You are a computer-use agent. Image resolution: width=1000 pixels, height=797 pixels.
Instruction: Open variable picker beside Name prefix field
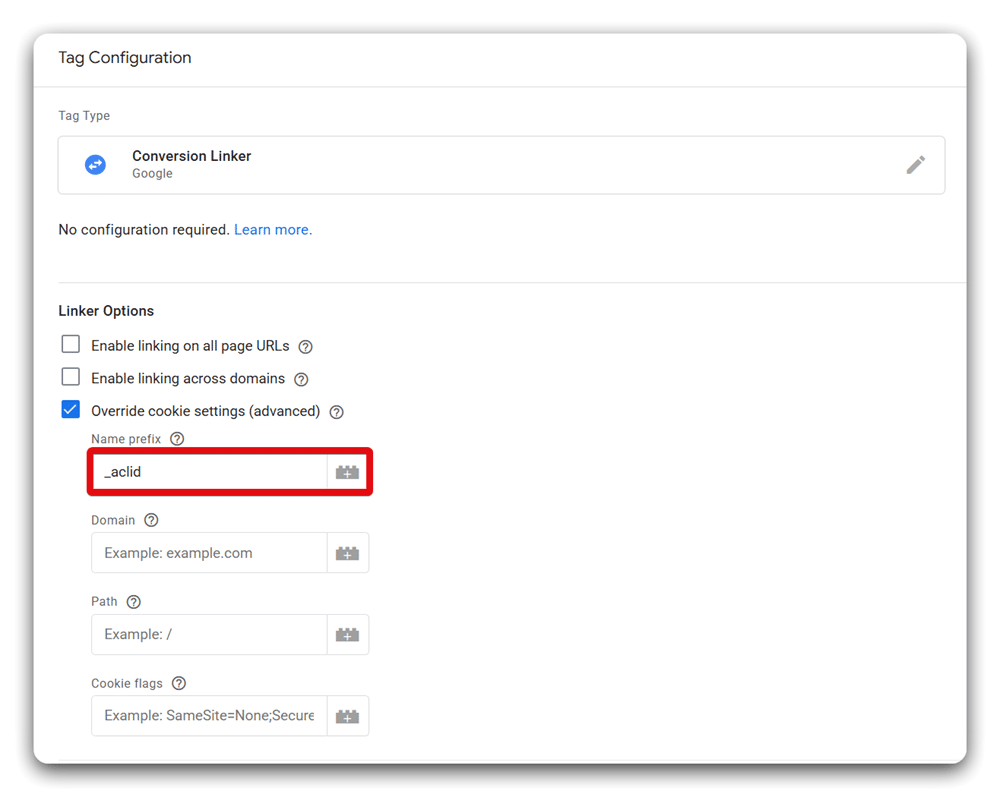(348, 471)
